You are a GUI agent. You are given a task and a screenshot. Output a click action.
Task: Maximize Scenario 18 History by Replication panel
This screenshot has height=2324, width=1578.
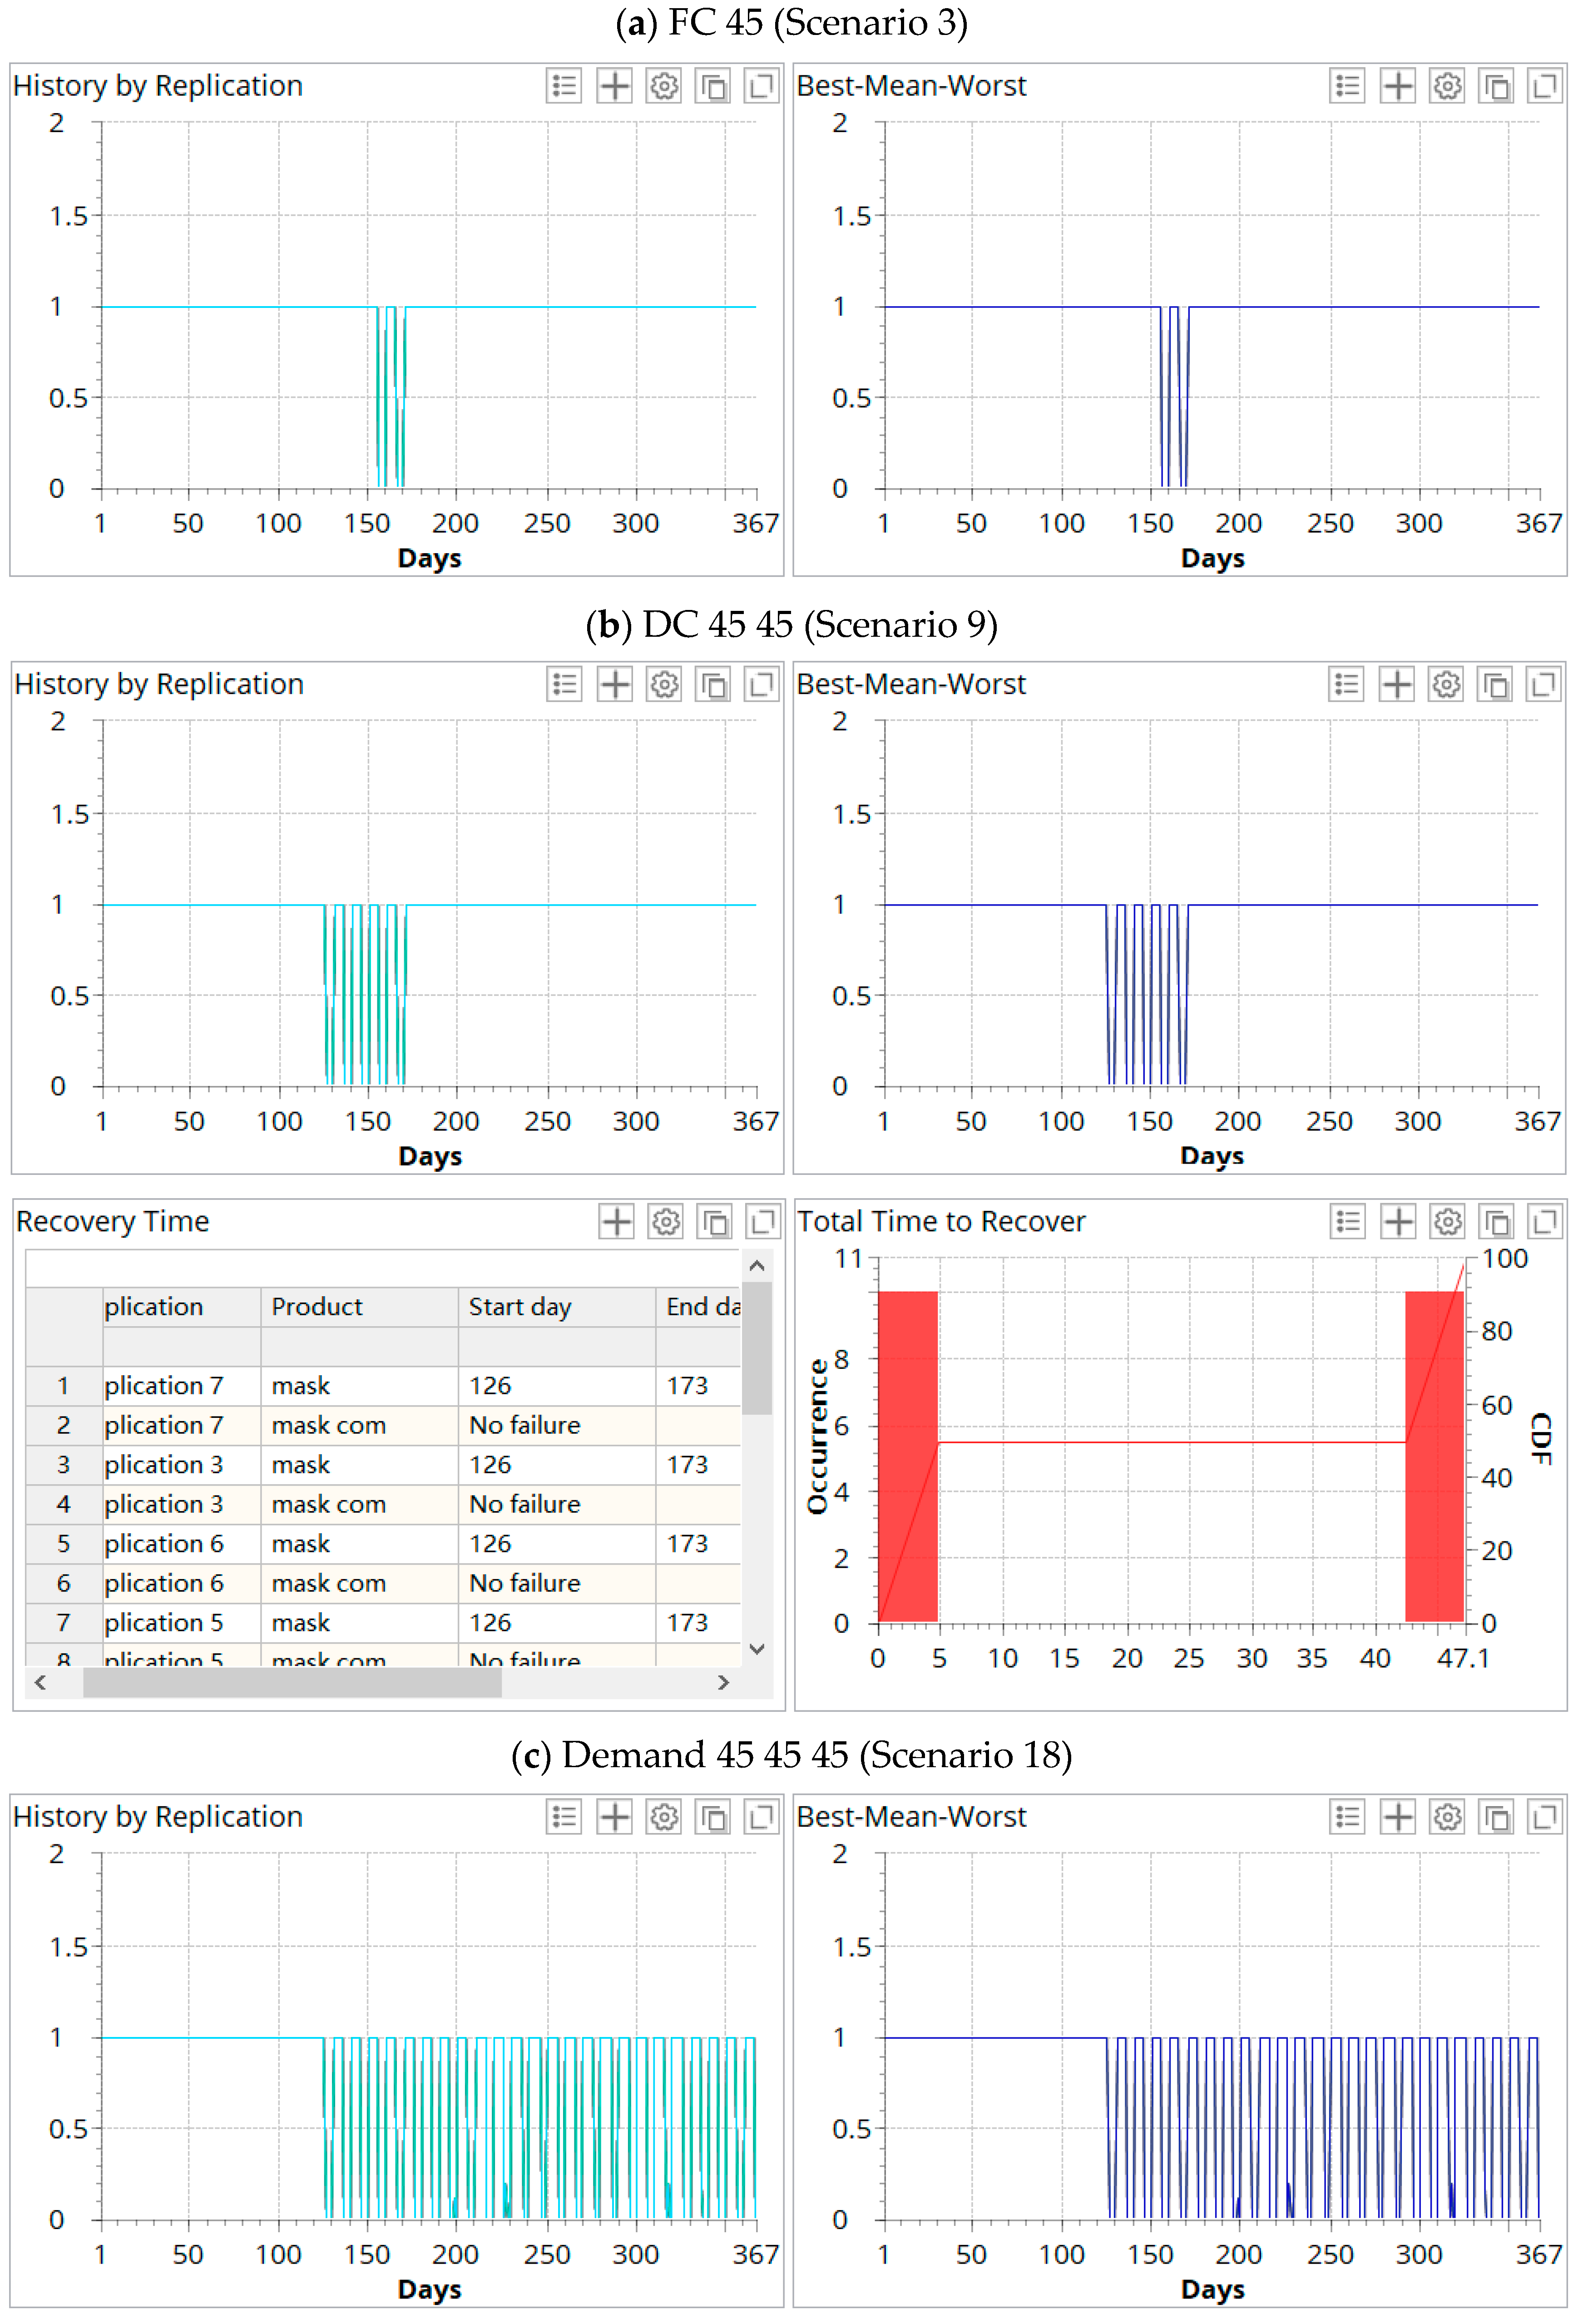click(x=761, y=1817)
